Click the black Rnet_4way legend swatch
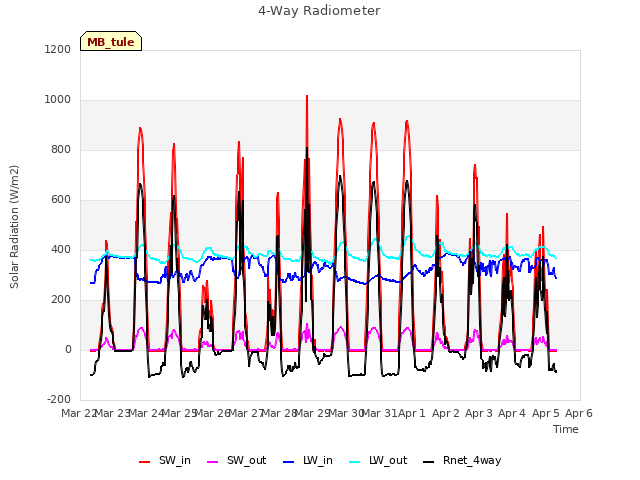 point(429,462)
